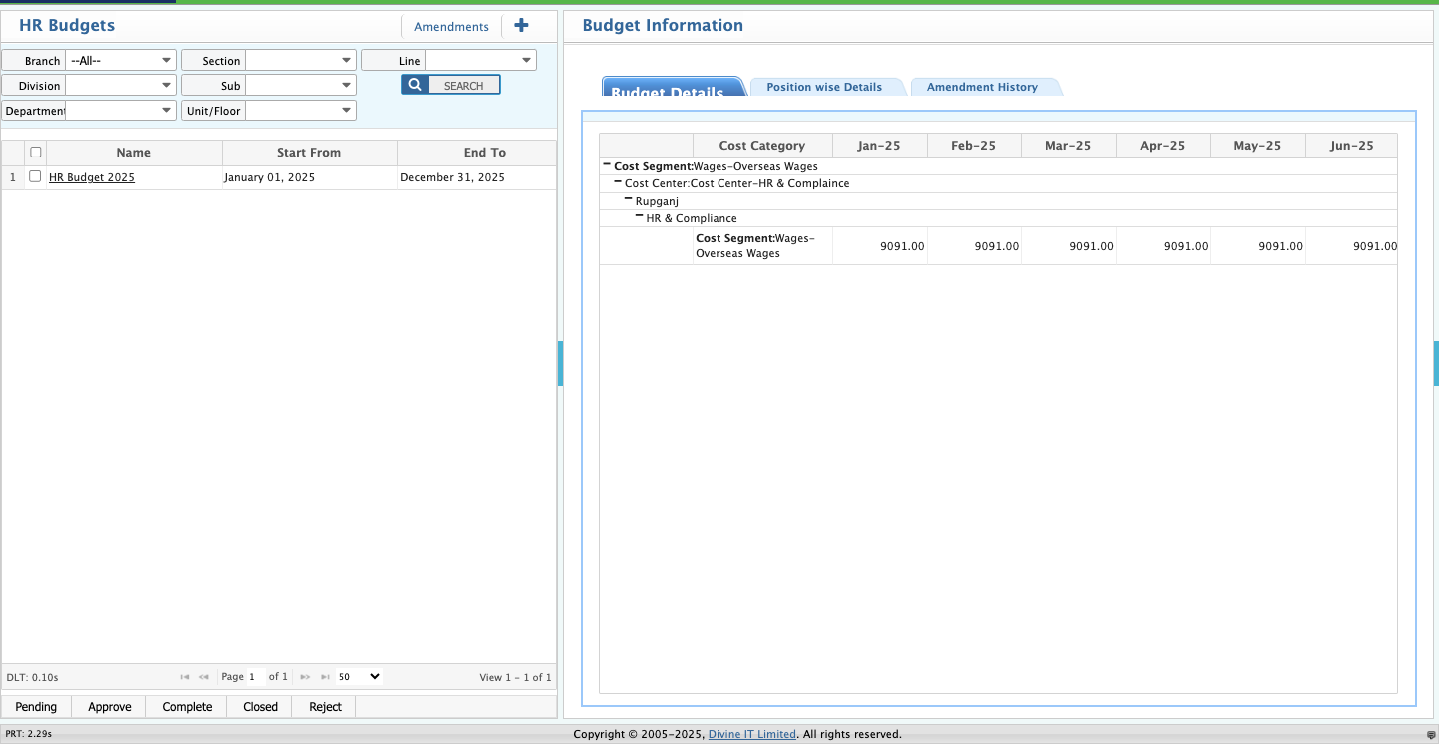
Task: Click the printer icon in the status bar
Action: pyautogui.click(x=1430, y=733)
